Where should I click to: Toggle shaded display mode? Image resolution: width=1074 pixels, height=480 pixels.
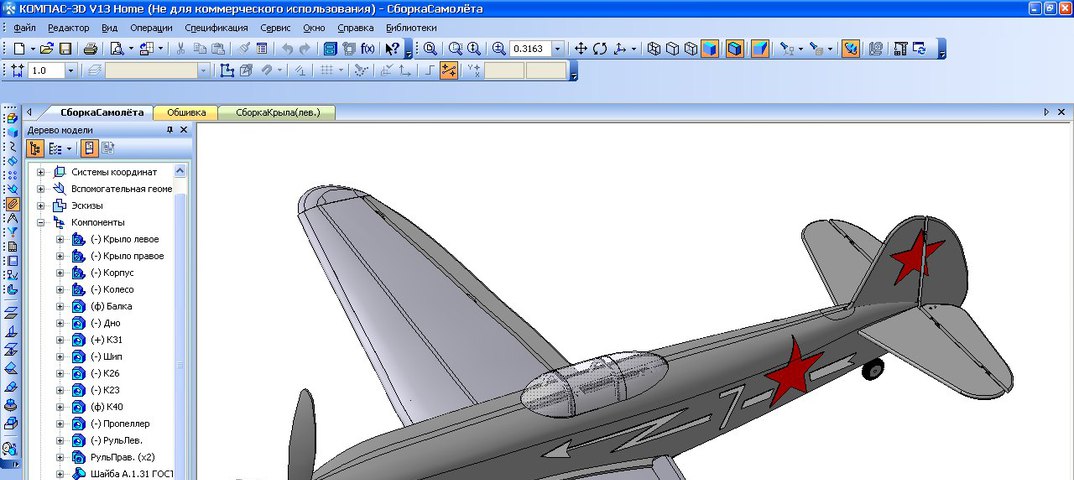[710, 49]
